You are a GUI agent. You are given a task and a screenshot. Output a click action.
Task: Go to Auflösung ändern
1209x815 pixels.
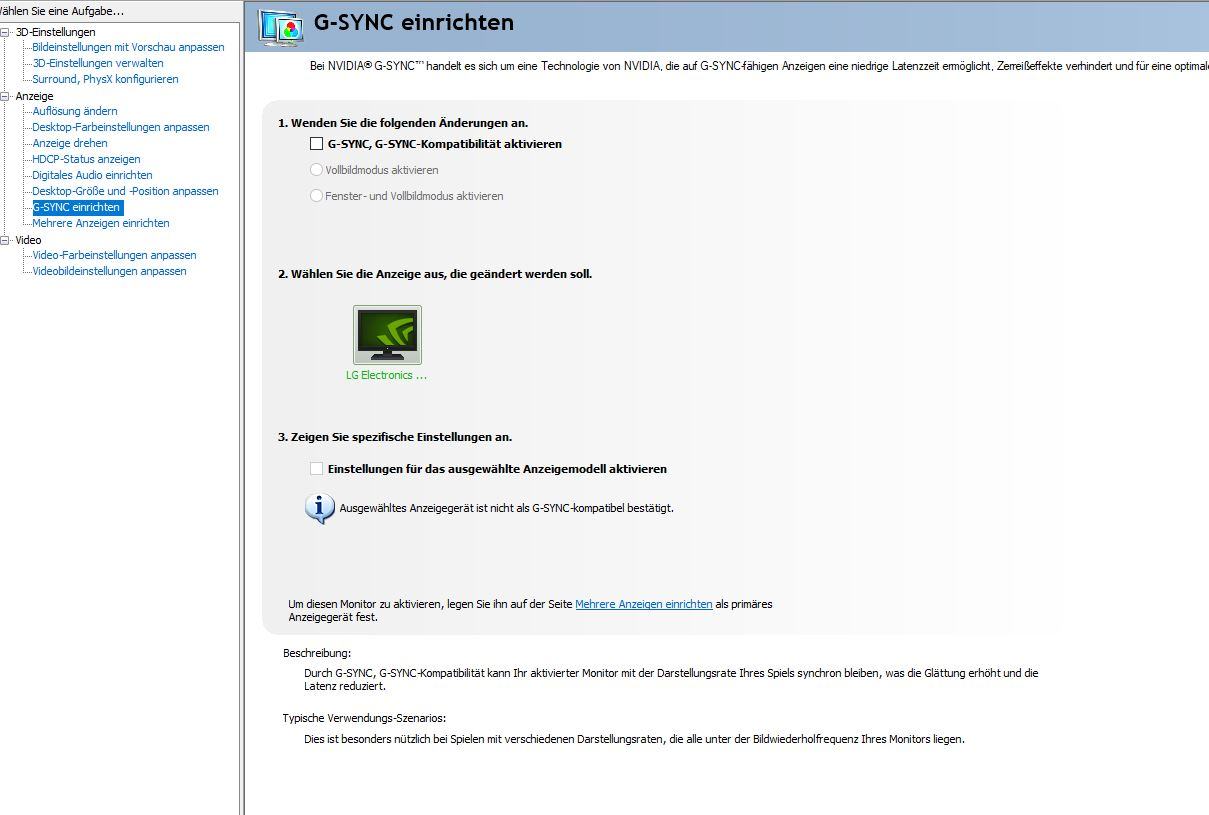pyautogui.click(x=75, y=111)
